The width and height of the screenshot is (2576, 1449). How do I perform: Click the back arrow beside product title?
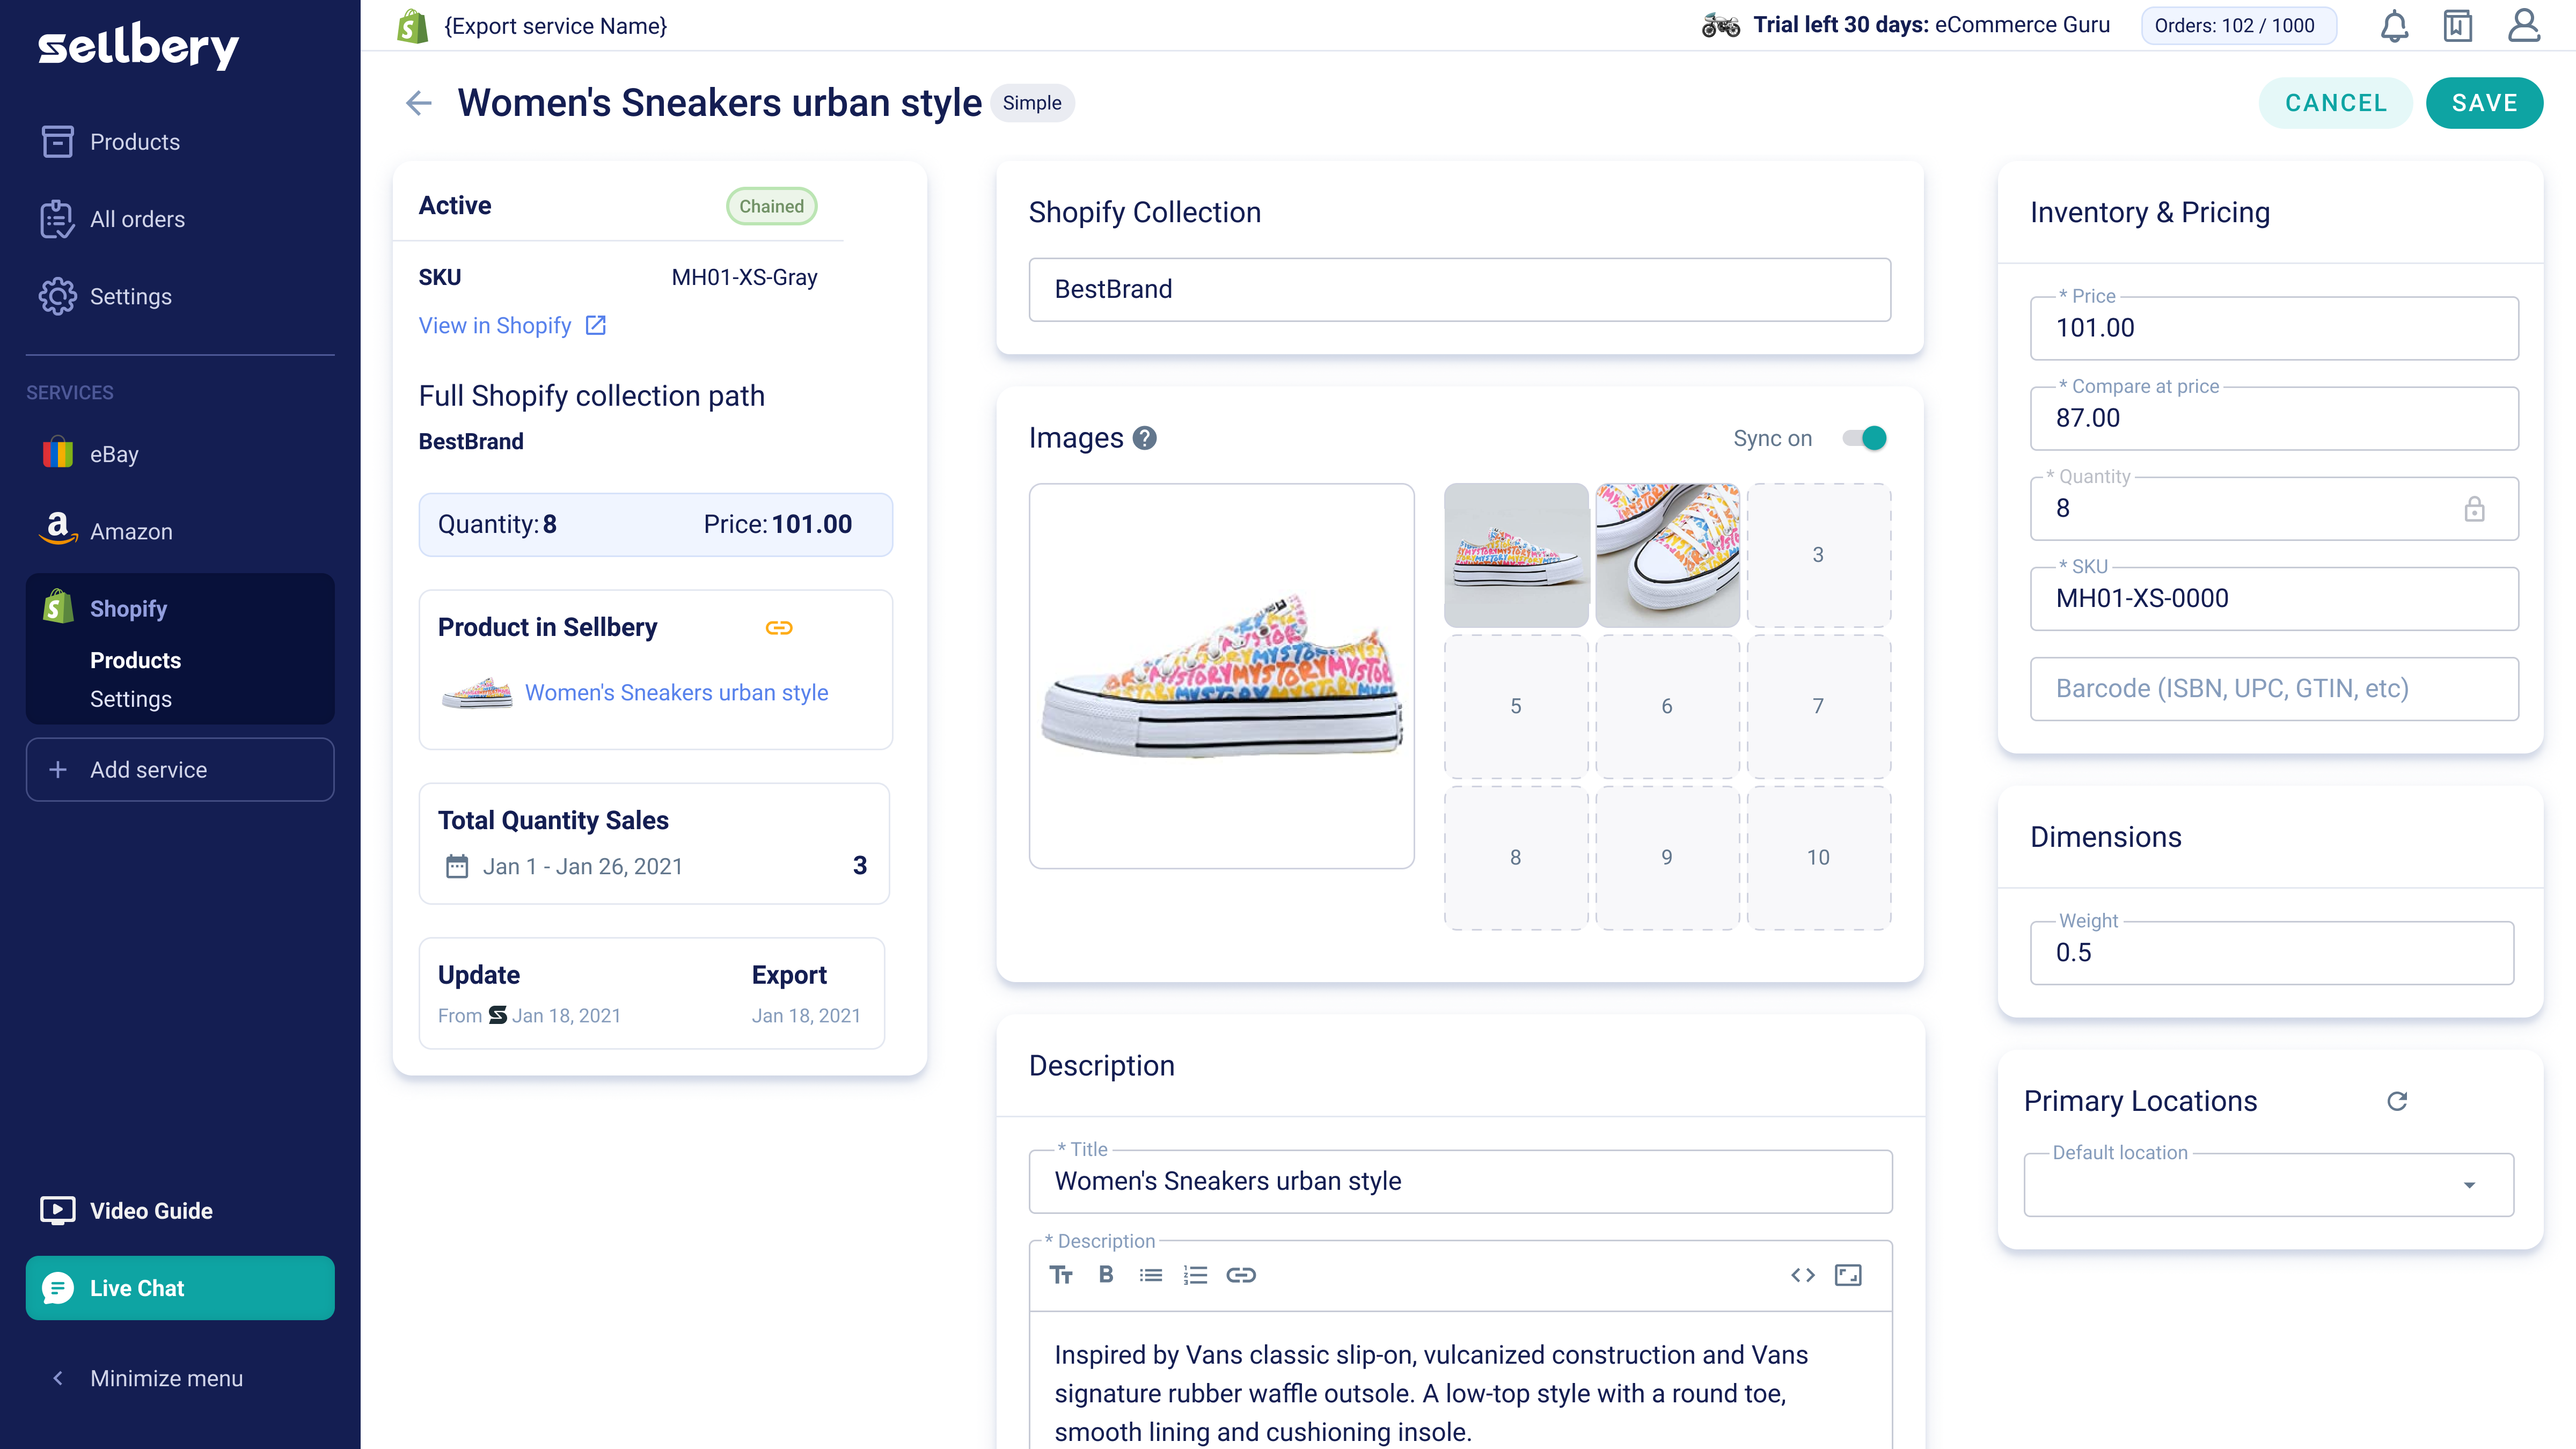419,103
